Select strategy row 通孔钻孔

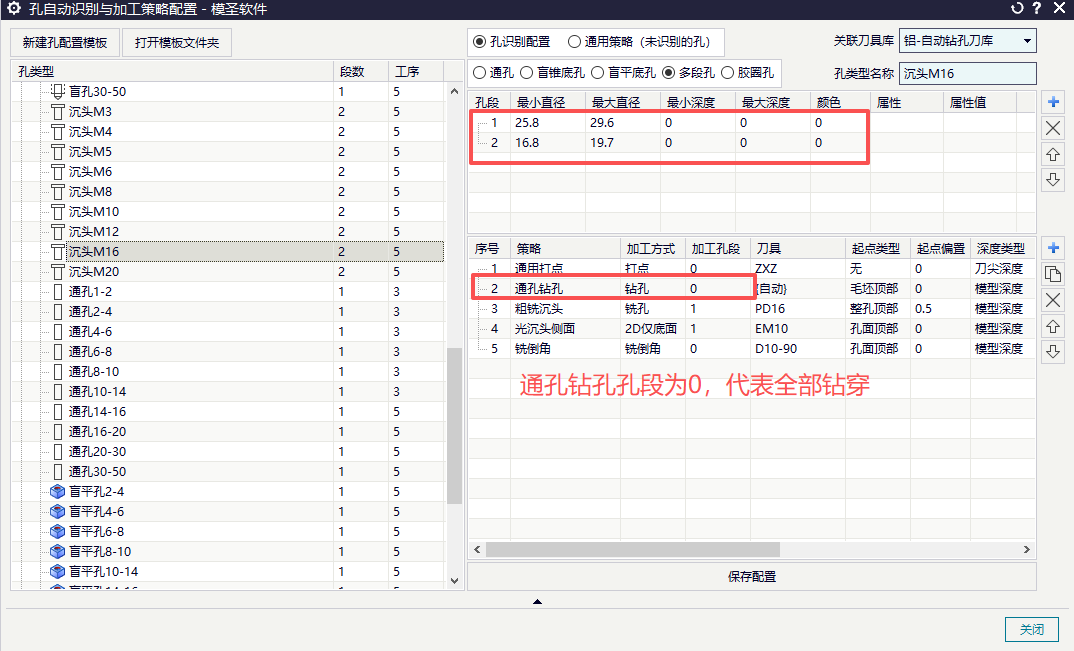coord(751,288)
